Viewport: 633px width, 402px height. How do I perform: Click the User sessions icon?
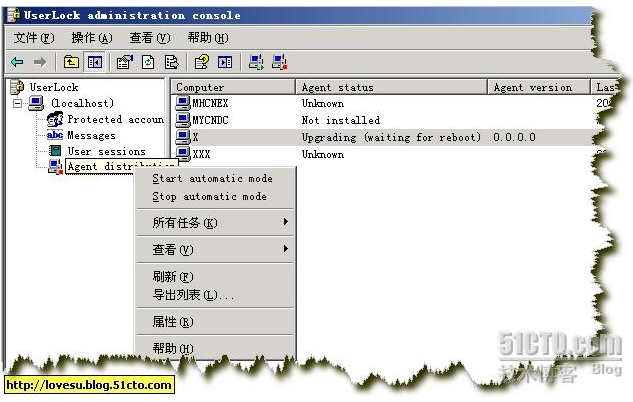point(55,151)
